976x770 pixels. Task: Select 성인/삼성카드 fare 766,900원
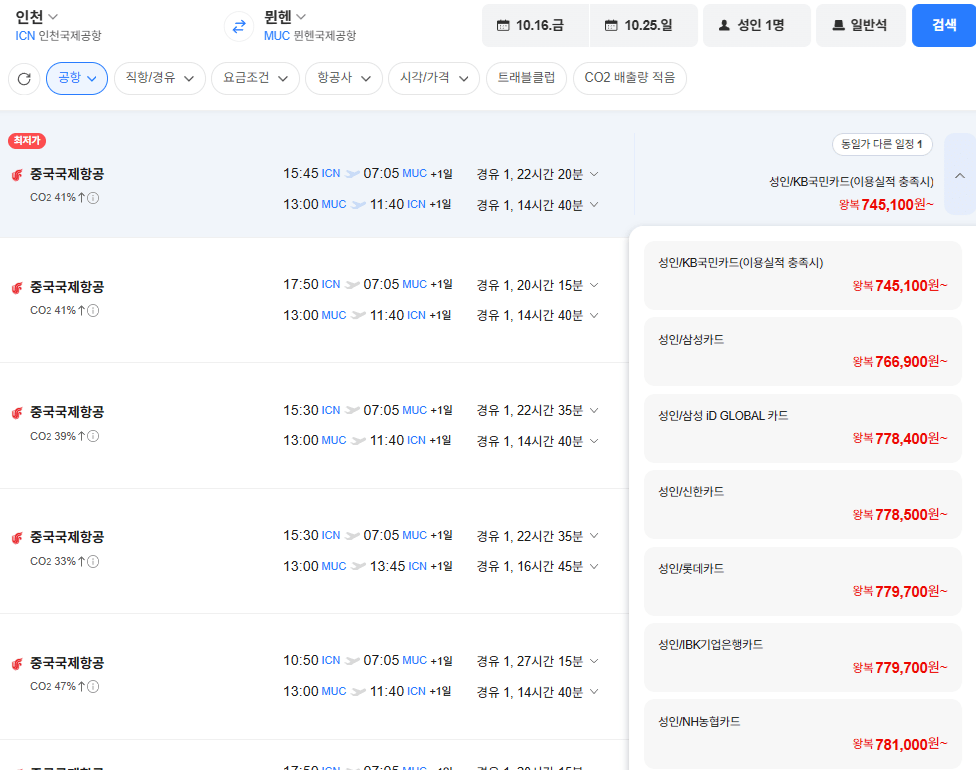pyautogui.click(x=803, y=352)
